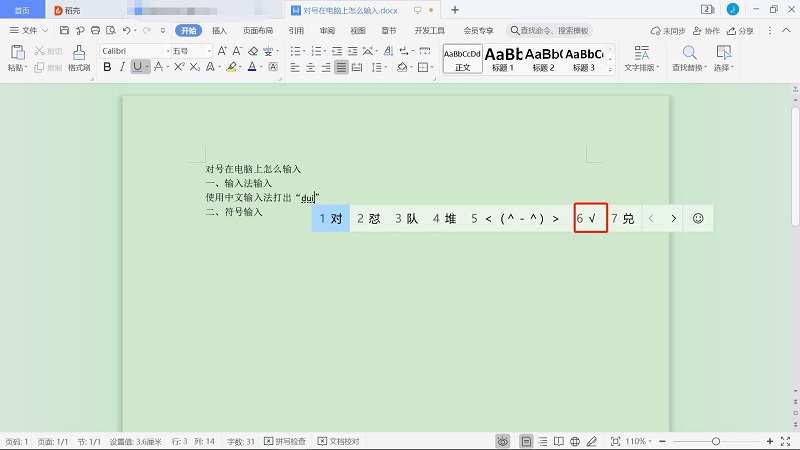This screenshot has height=450, width=800.
Task: Click the superscript X² icon
Action: (179, 67)
